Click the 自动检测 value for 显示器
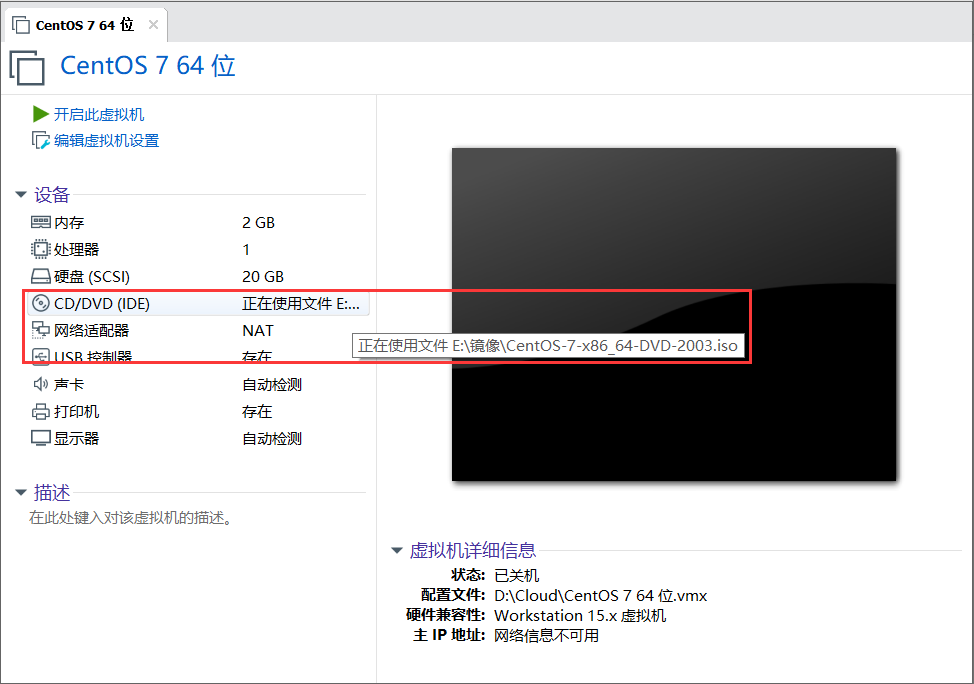Screen dimensions: 974x684 [271, 439]
